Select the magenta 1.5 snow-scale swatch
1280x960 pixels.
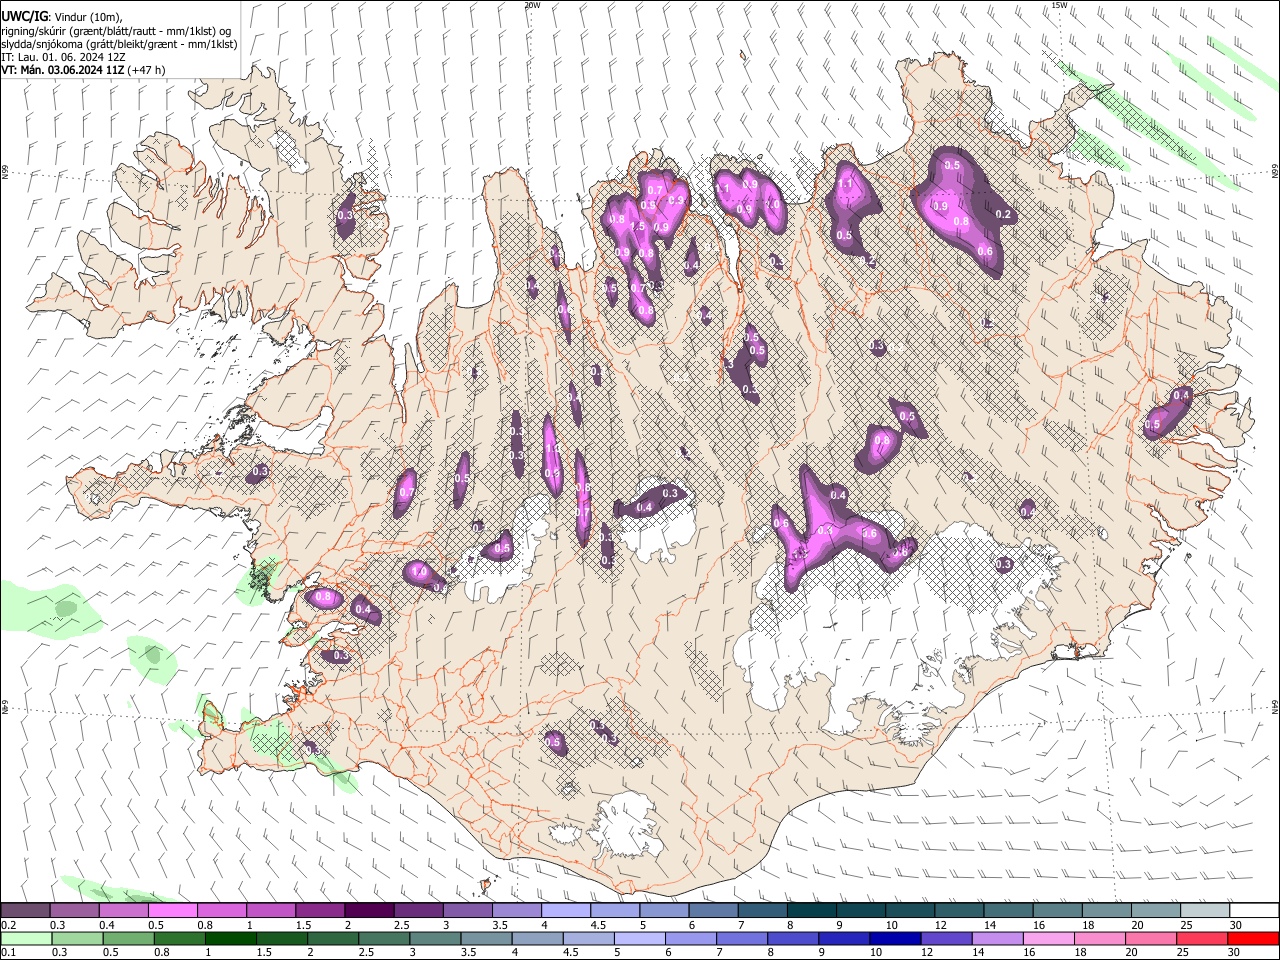(319, 910)
